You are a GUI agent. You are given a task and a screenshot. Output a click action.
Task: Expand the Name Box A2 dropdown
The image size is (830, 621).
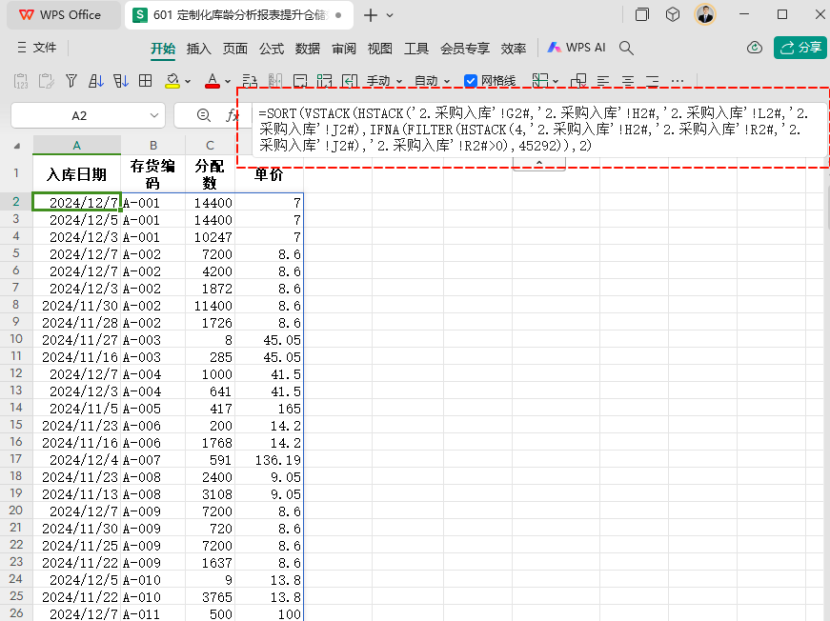point(153,116)
